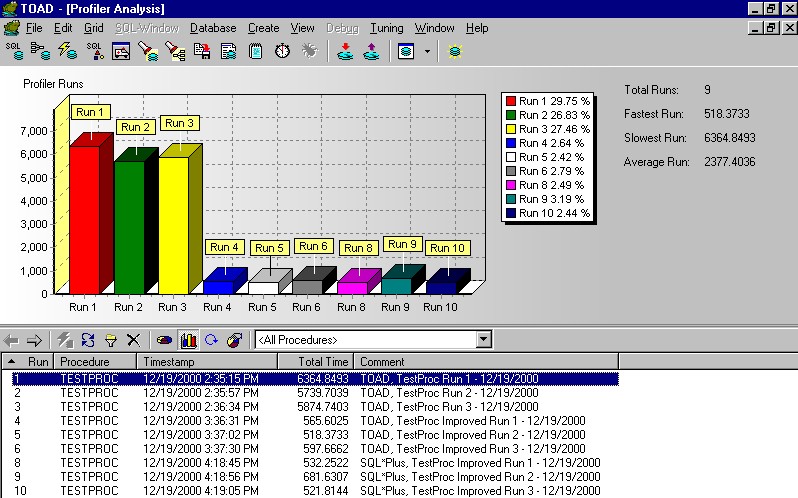798x498 pixels.
Task: Switch to the pie chart view
Action: tap(165, 340)
